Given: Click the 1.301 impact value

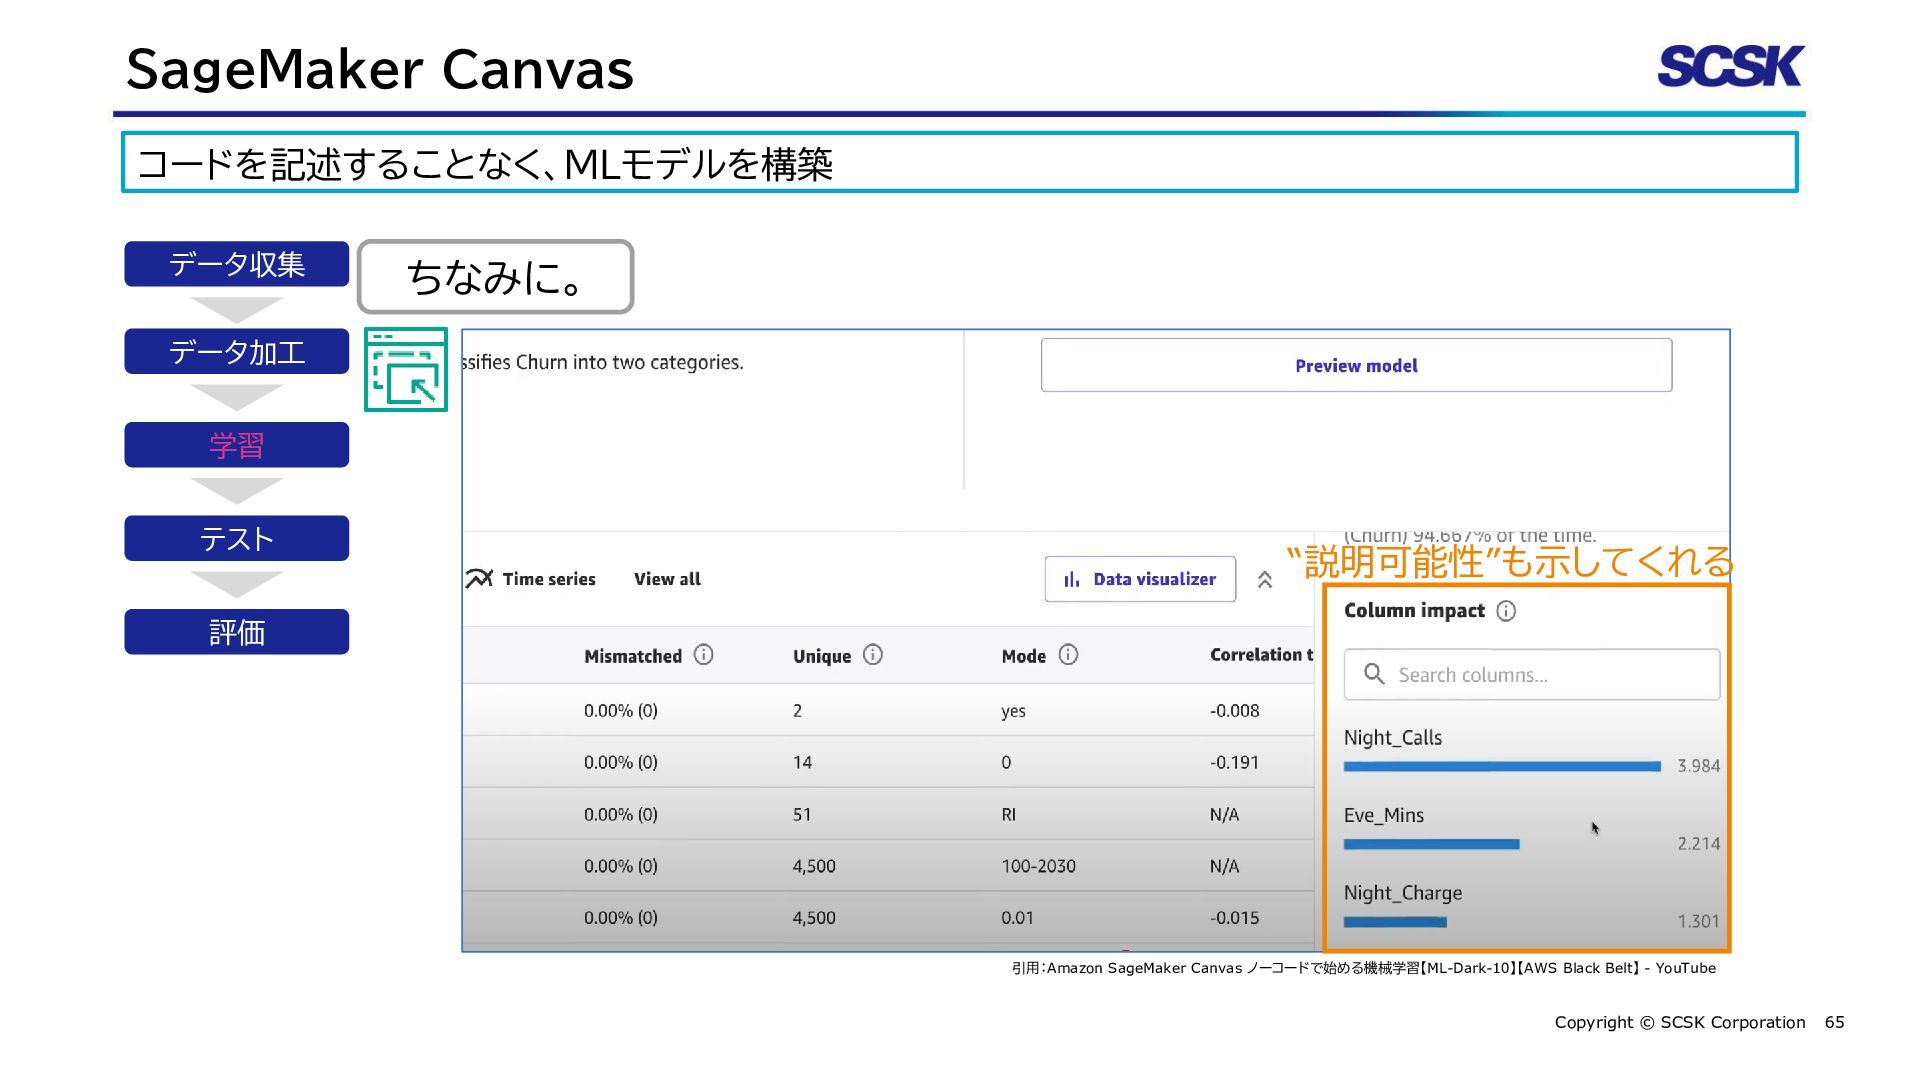Looking at the screenshot, I should coord(1699,921).
